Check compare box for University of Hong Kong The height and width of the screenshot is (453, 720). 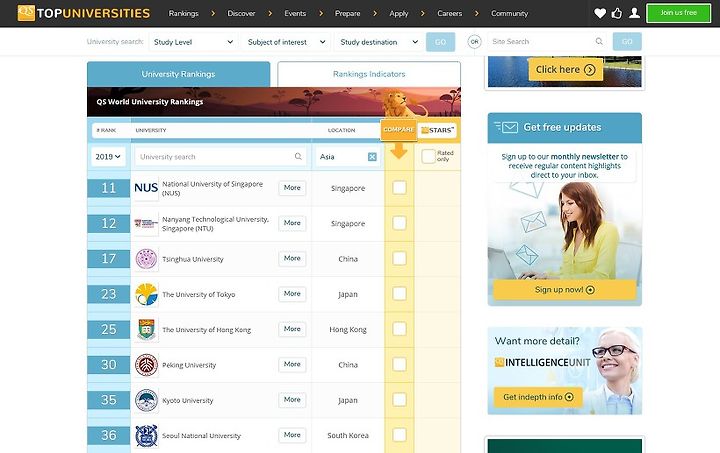399,329
